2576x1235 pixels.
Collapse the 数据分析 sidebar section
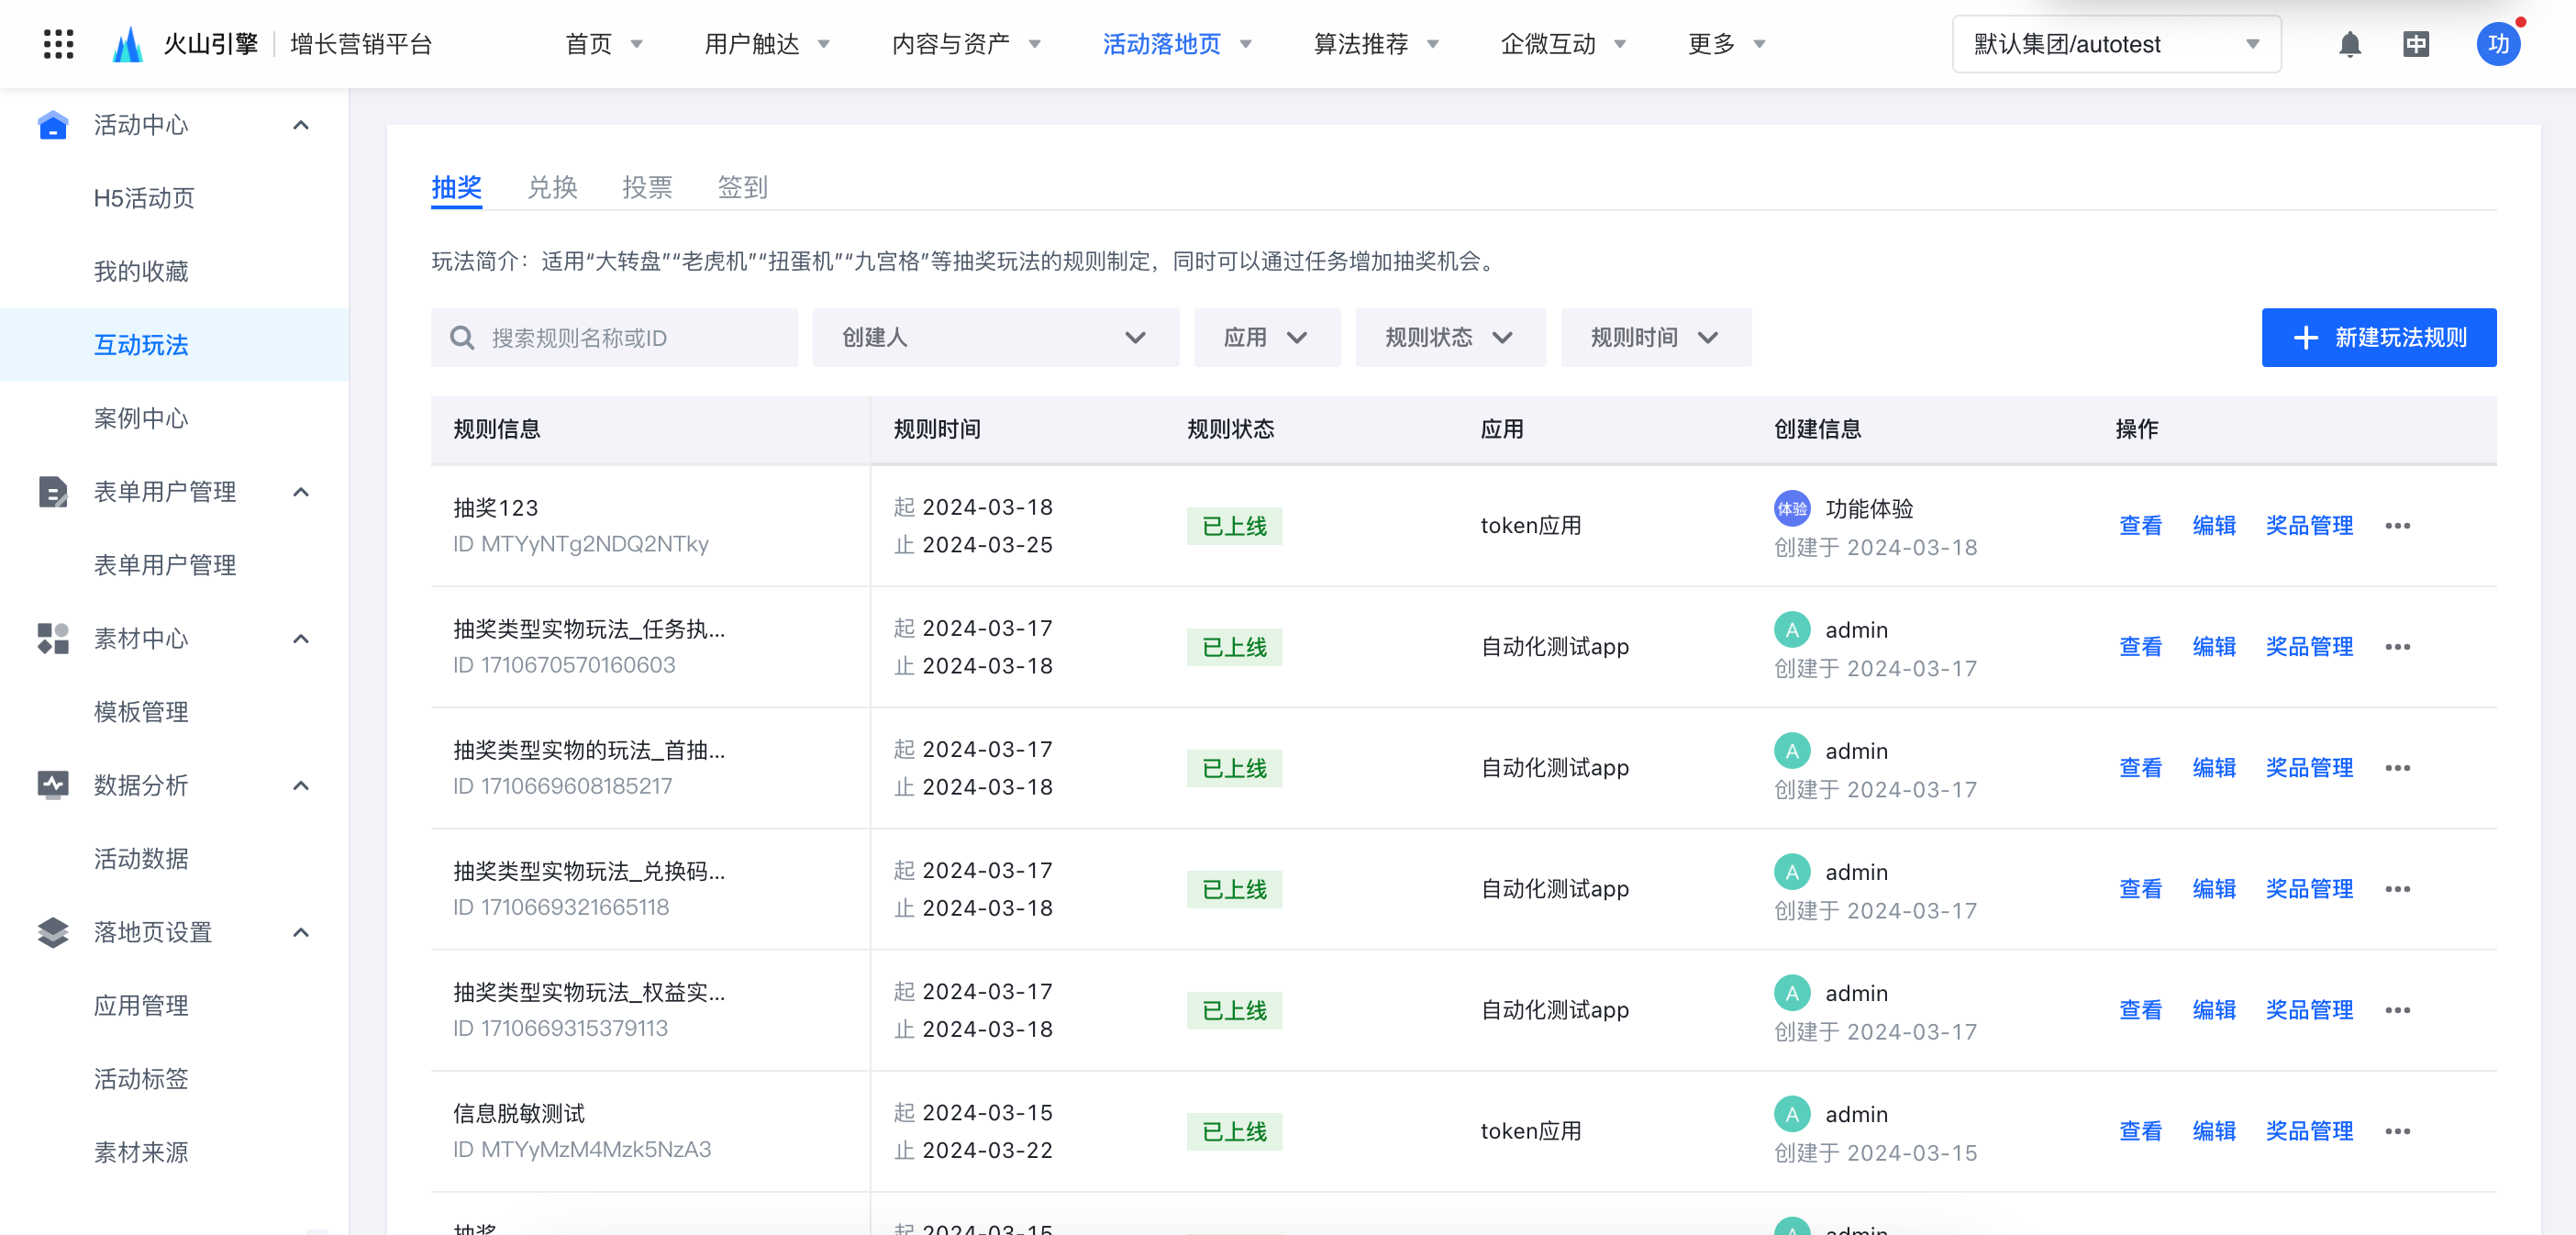point(301,785)
